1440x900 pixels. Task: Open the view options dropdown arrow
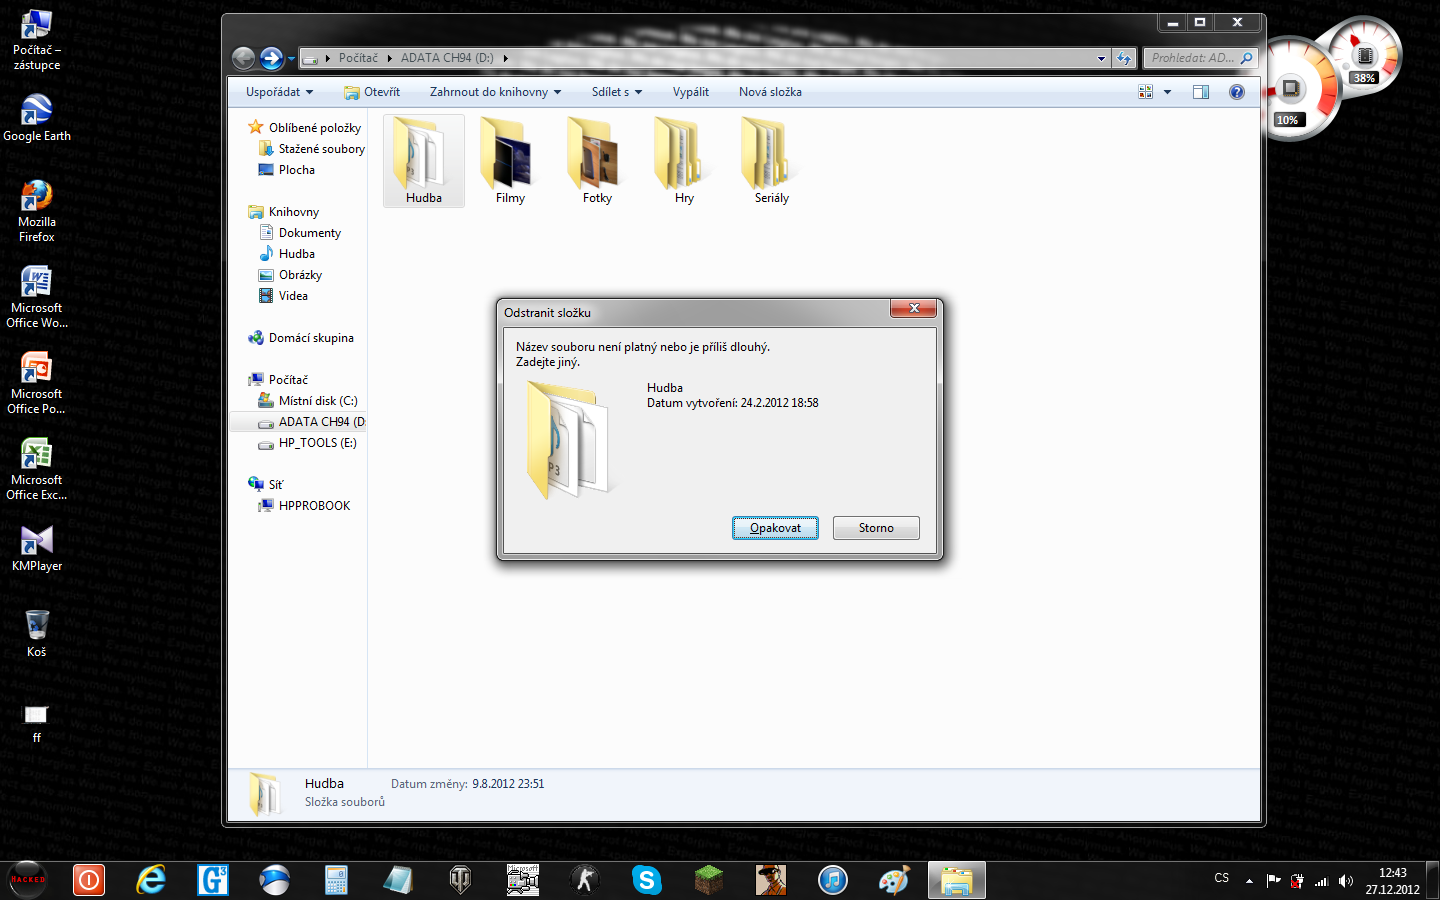pyautogui.click(x=1167, y=92)
